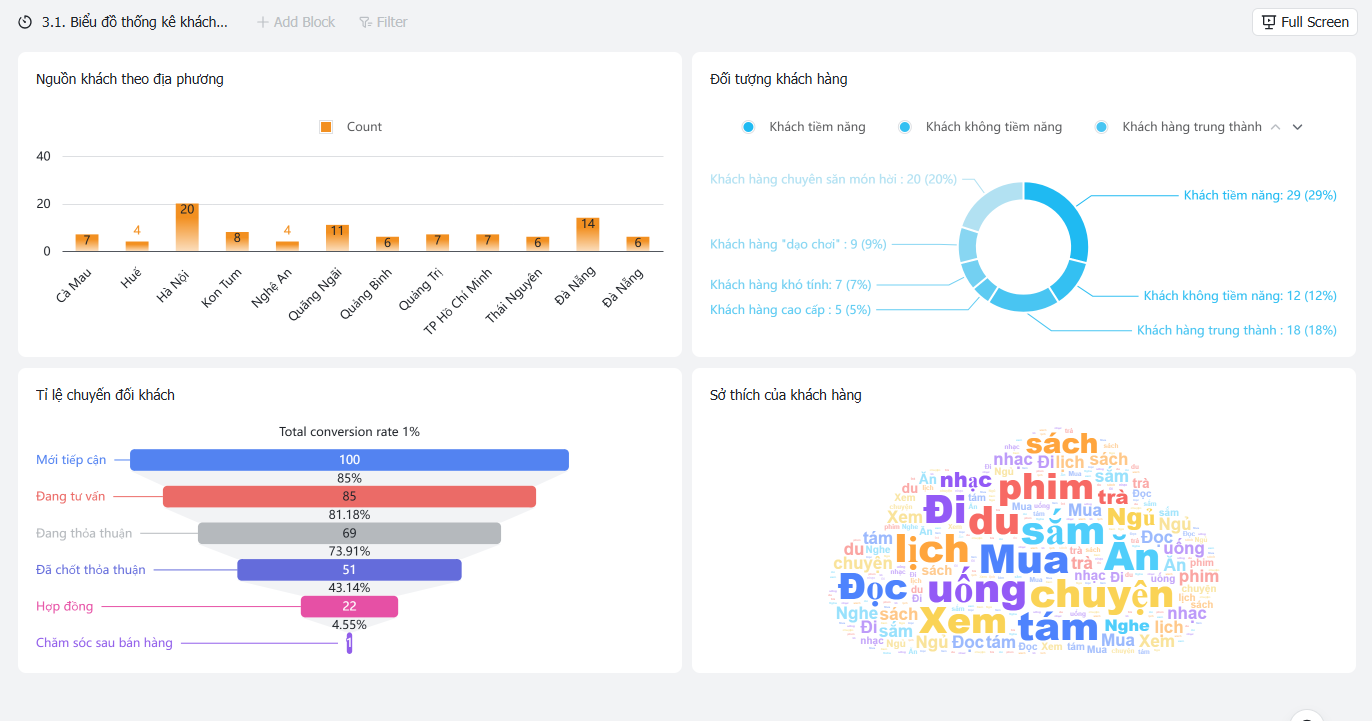This screenshot has height=721, width=1372.
Task: Enter Full Screen mode
Action: click(1305, 22)
